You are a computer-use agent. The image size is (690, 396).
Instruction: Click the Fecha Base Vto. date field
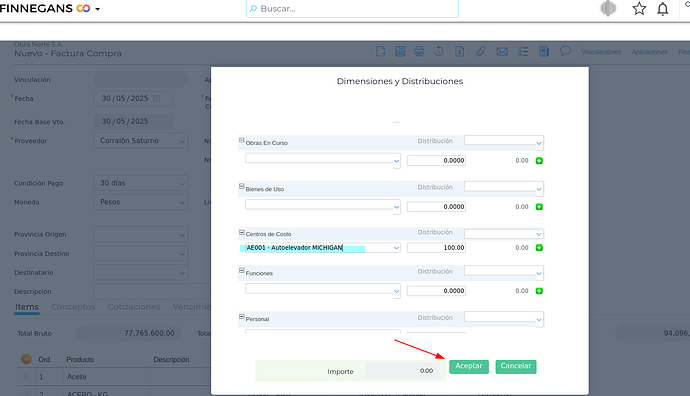133,121
